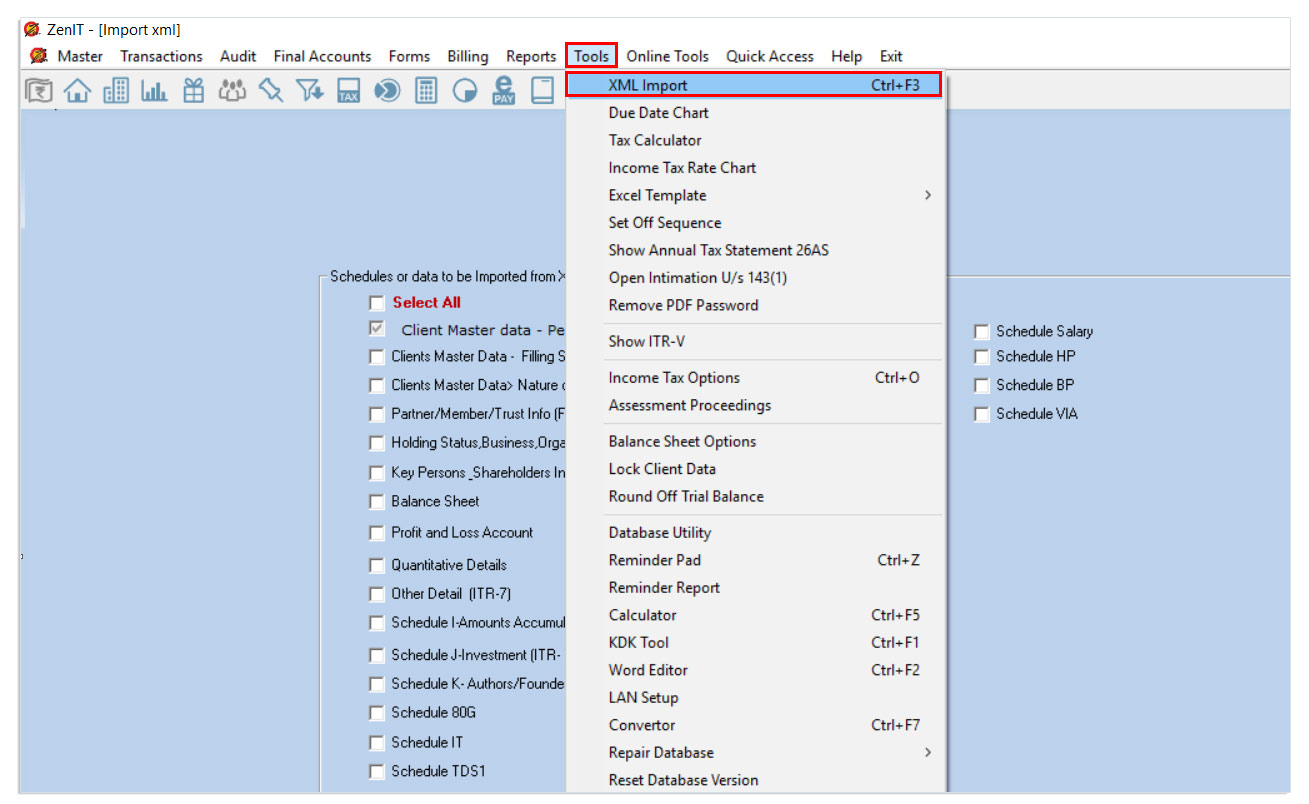Choose XML Import from the Tools menu
The image size is (1309, 804).
754,85
